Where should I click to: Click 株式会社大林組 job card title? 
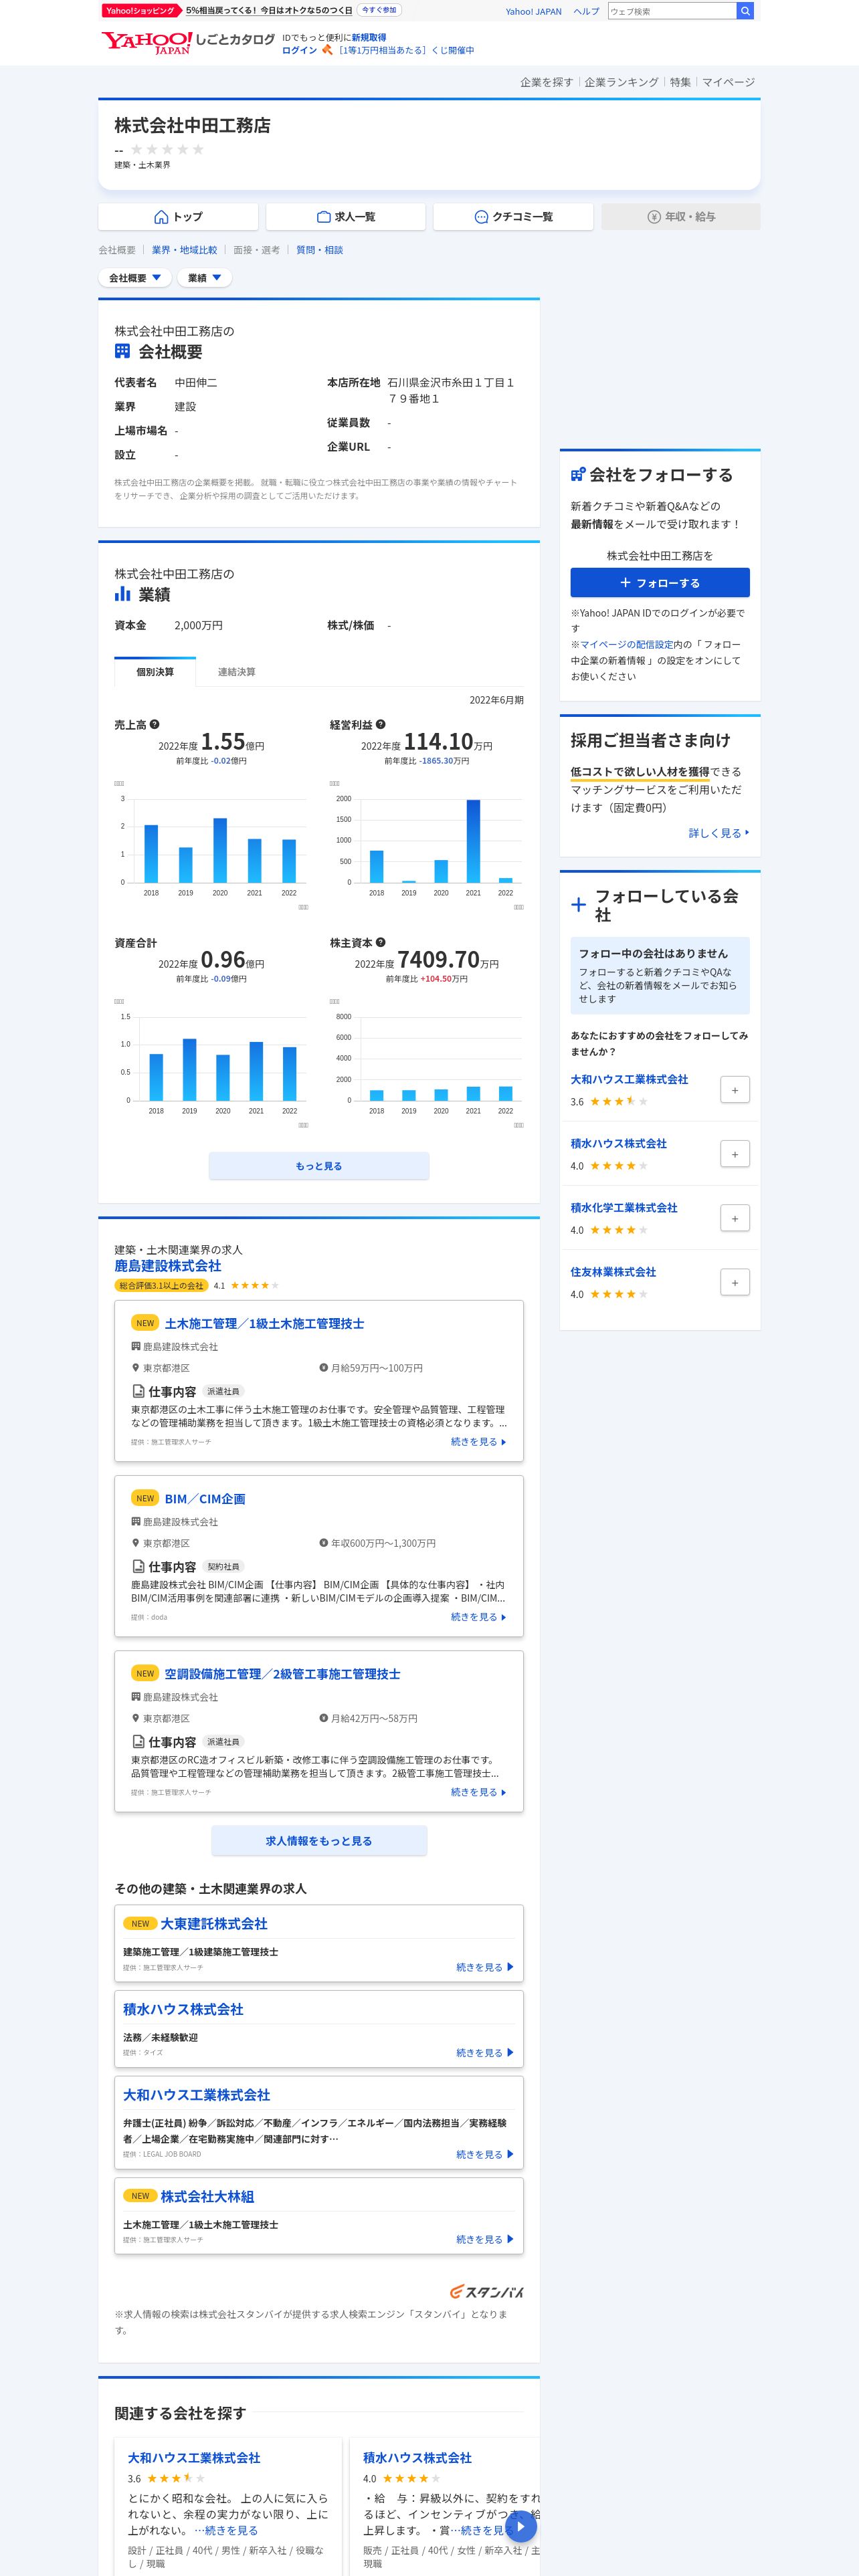pyautogui.click(x=207, y=2196)
